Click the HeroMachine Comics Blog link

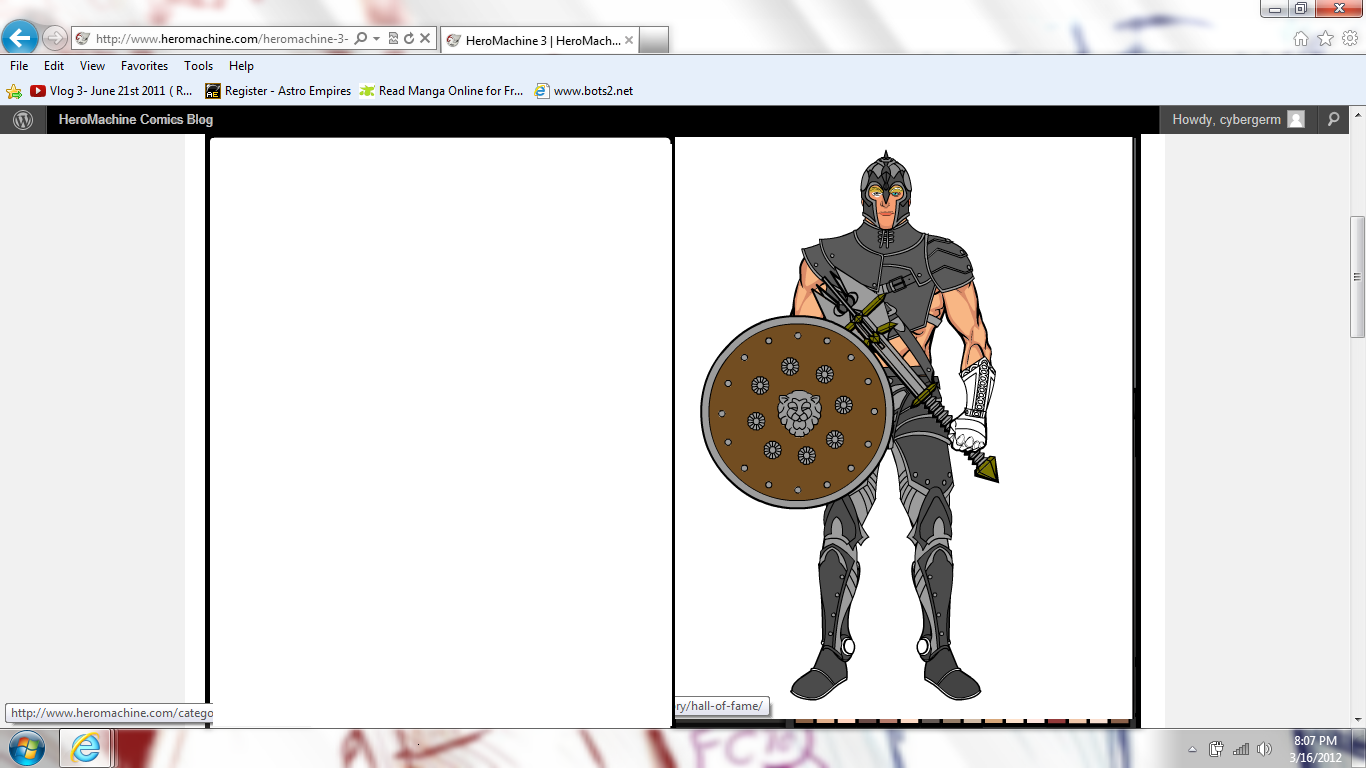click(136, 120)
